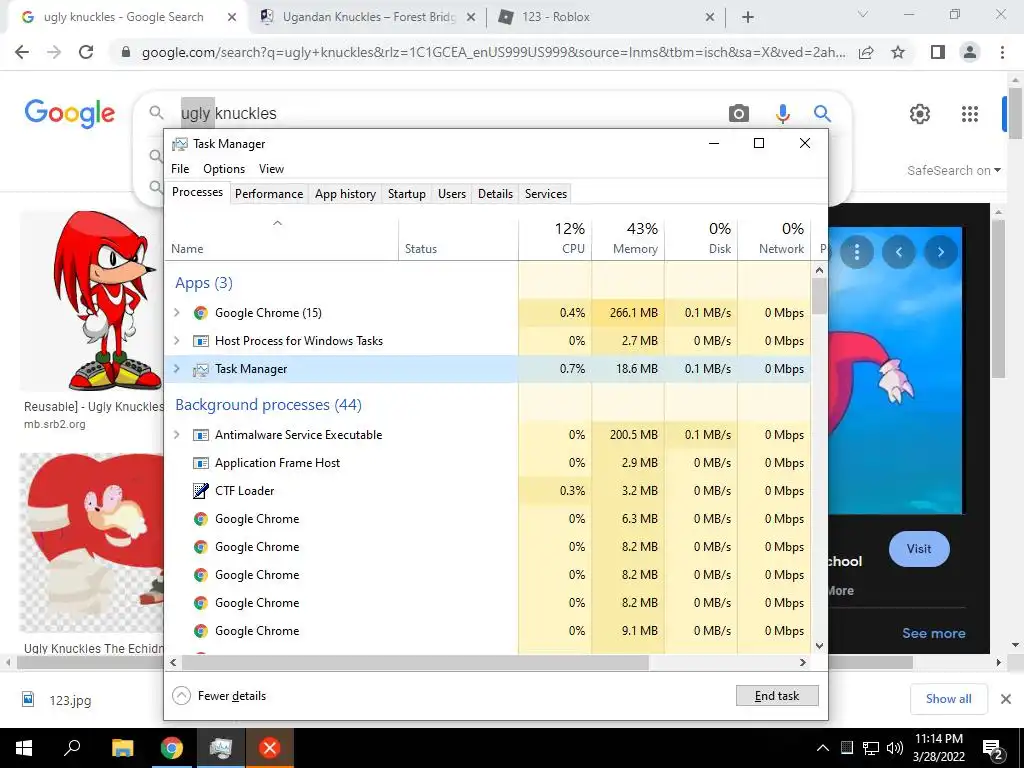Image resolution: width=1024 pixels, height=768 pixels.
Task: Sort by Memory column header
Action: 628,238
